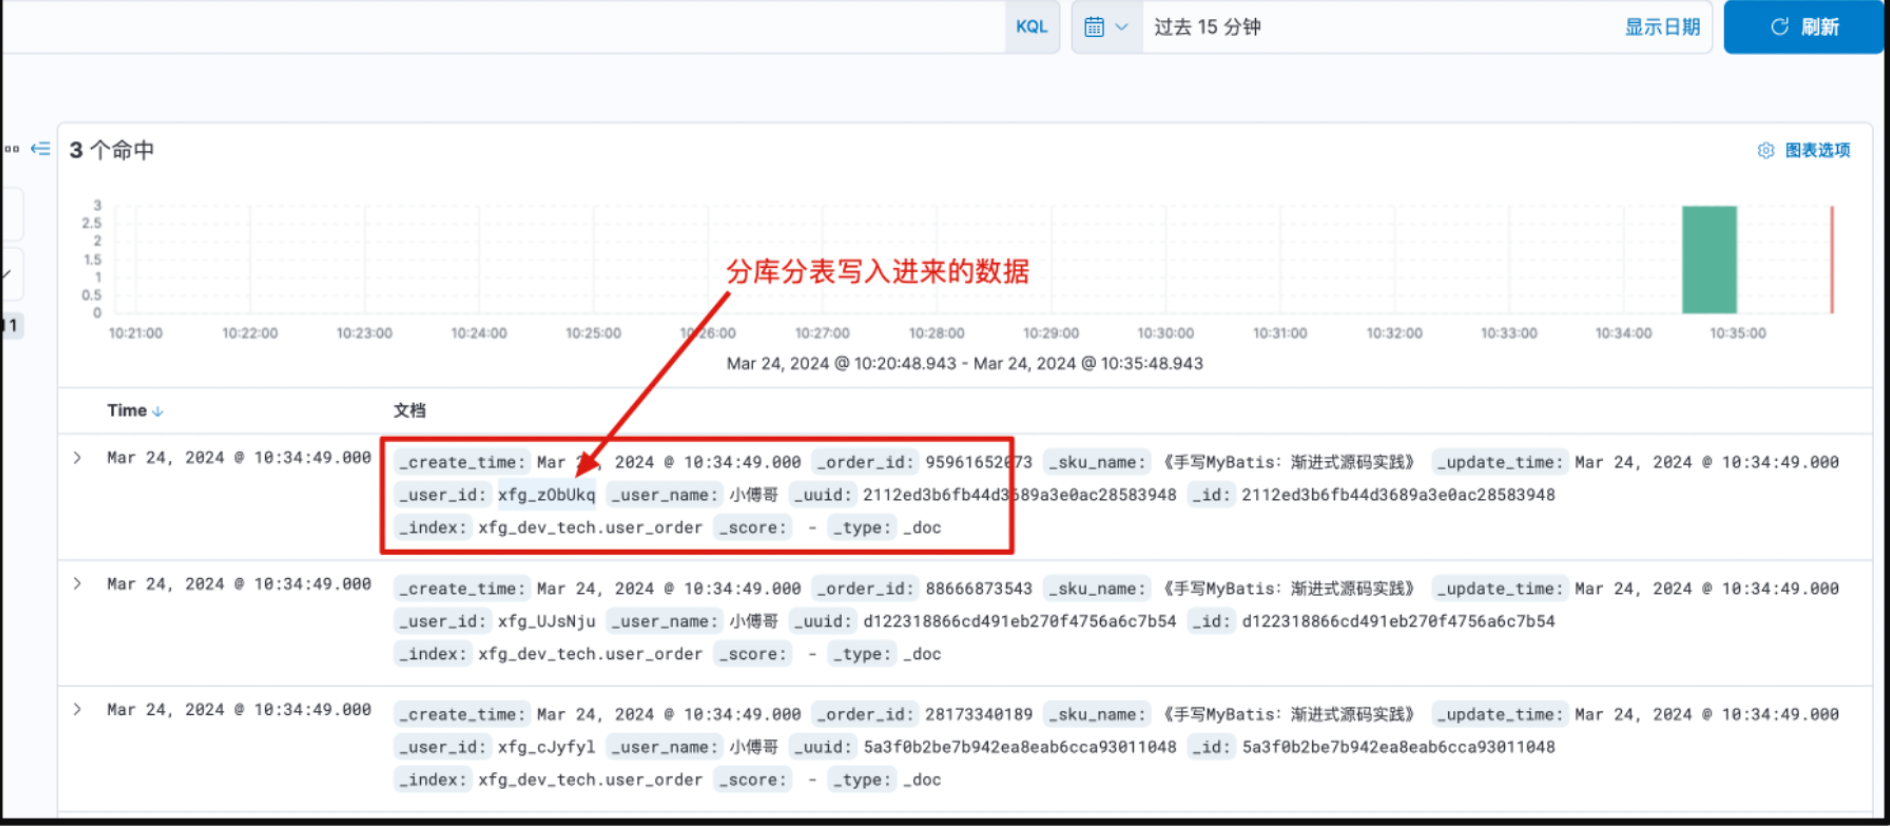Screen dimensions: 1890x828
Task: Select the user id xfg_UJsNju value
Action: pos(546,621)
